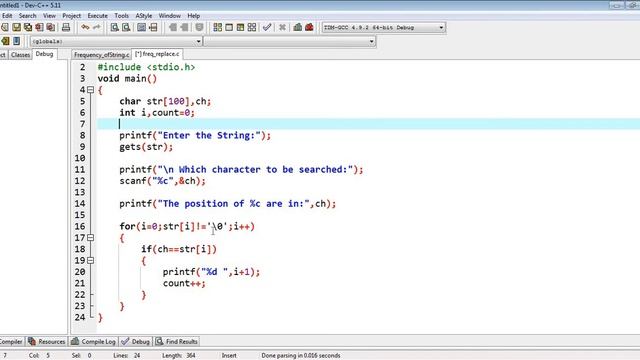Switch to the Frequency_ofString.c file tab
Screen dimensions: 640x360
[x=101, y=55]
